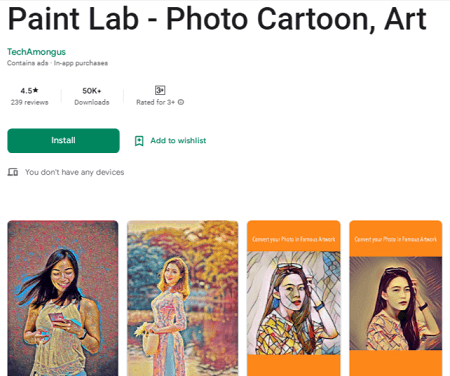View the 239 reviews count
450x376 pixels.
click(x=29, y=102)
